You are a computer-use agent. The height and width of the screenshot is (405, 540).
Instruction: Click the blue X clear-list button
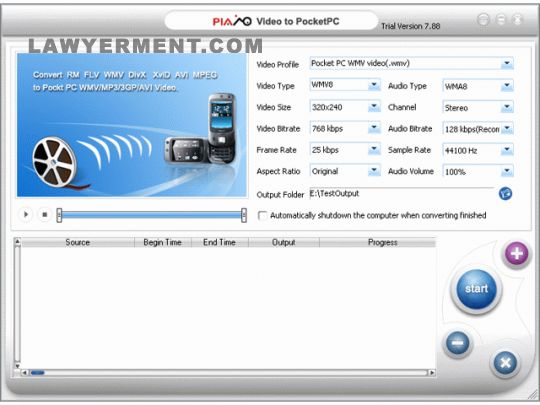point(505,363)
